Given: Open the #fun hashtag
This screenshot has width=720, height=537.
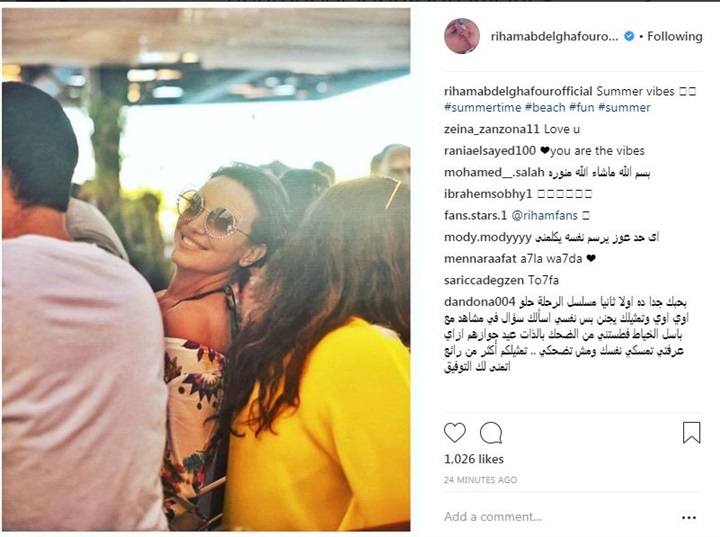Looking at the screenshot, I should point(582,107).
